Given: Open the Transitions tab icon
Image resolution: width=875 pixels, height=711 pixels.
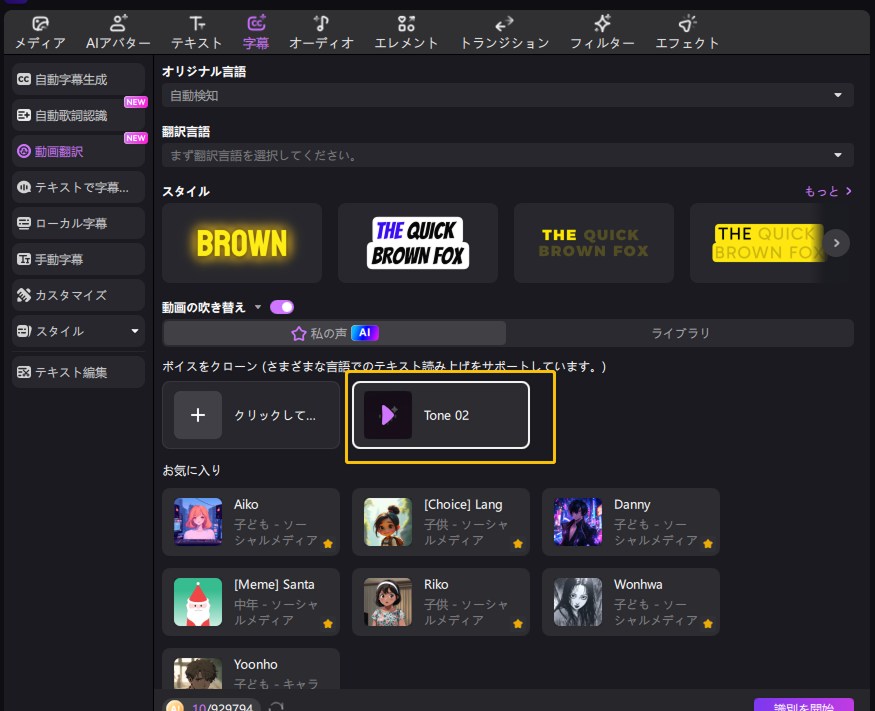Looking at the screenshot, I should 504,23.
